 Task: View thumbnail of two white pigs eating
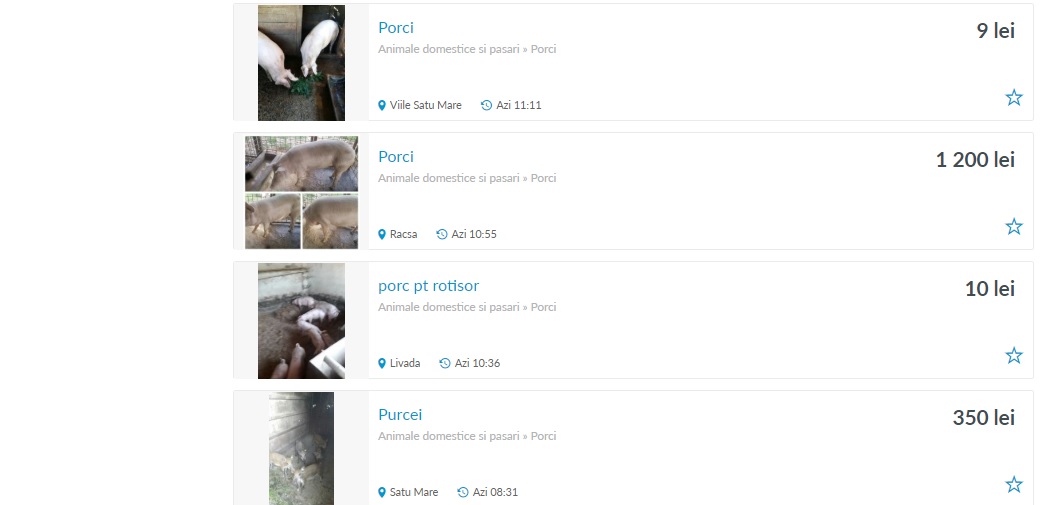click(x=301, y=63)
